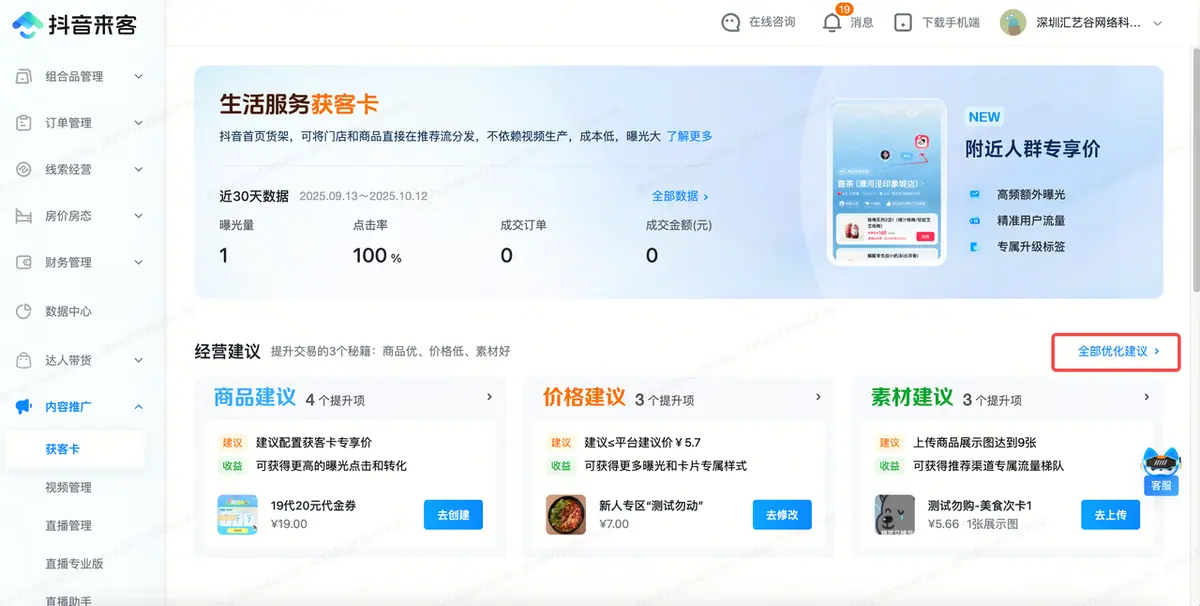Click the 房价房态 bed icon

[24, 216]
